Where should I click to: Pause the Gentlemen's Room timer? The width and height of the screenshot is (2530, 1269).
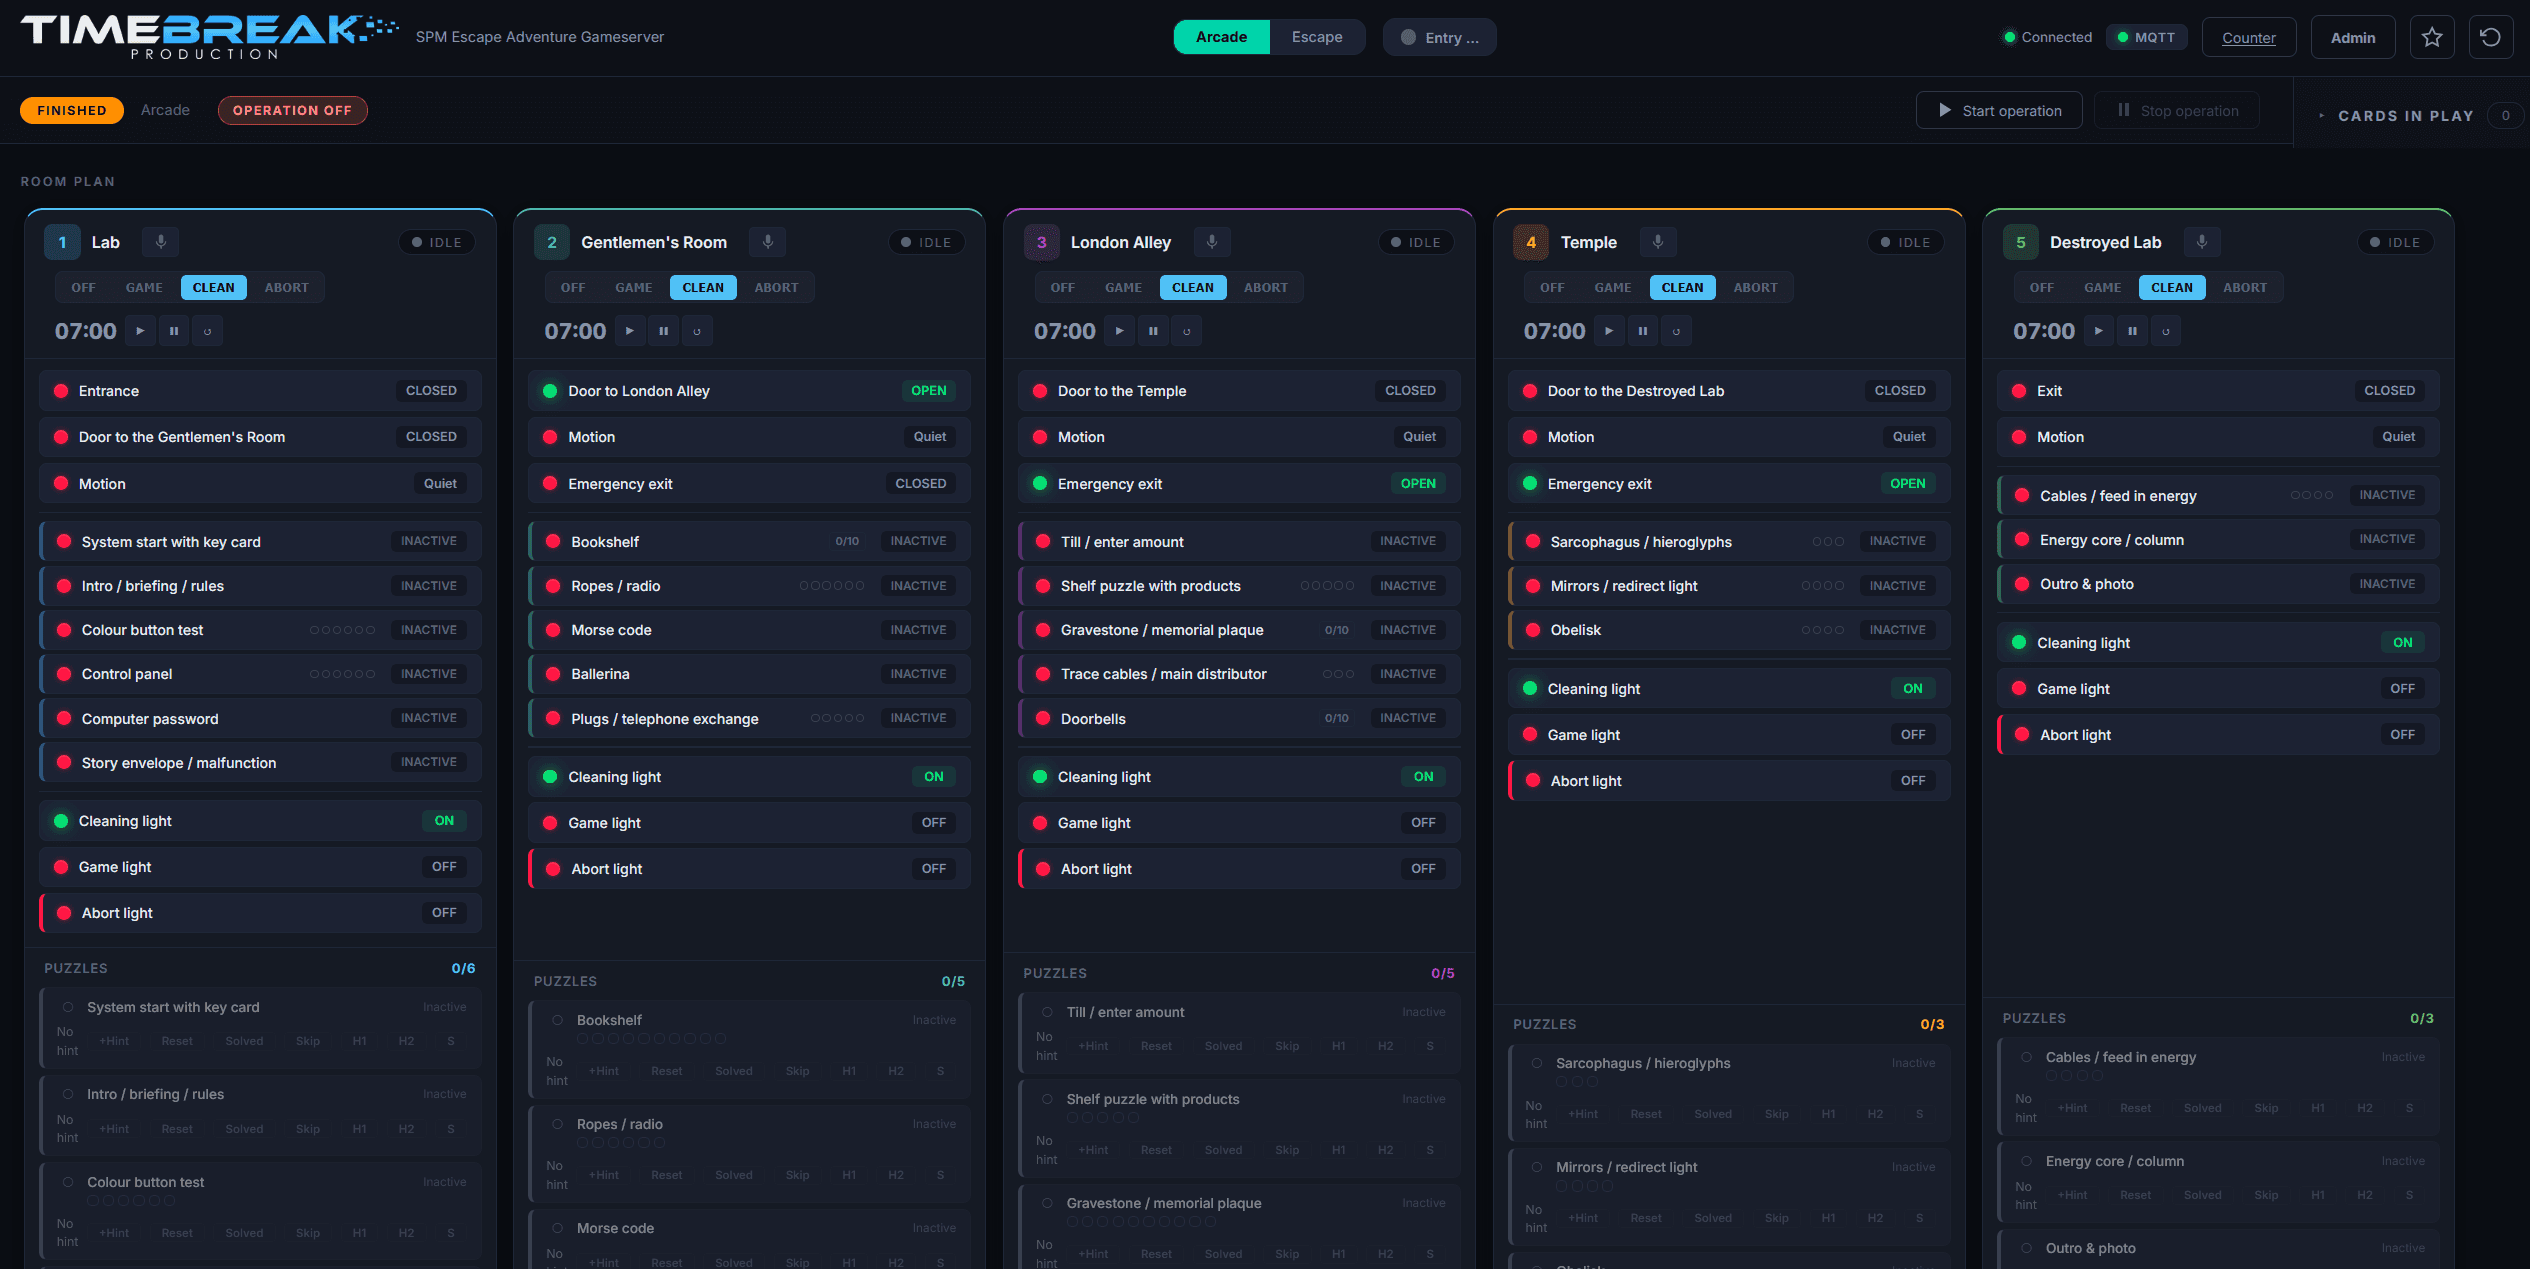[x=663, y=331]
